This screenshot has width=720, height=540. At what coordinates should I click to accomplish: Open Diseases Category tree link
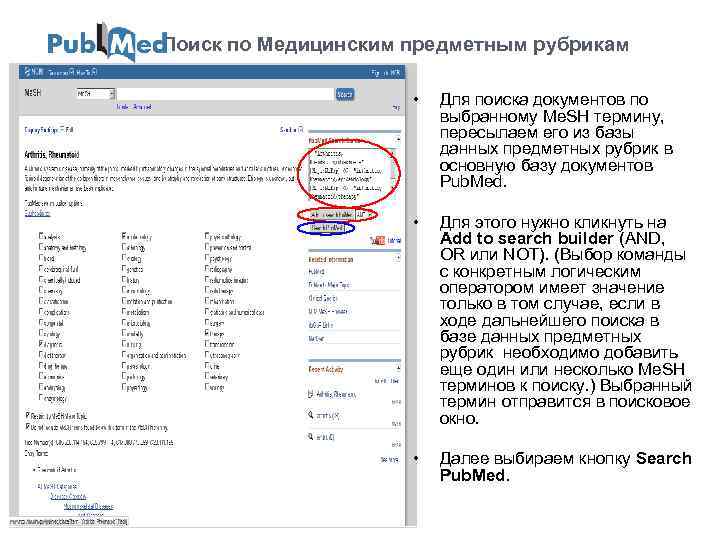(x=68, y=496)
